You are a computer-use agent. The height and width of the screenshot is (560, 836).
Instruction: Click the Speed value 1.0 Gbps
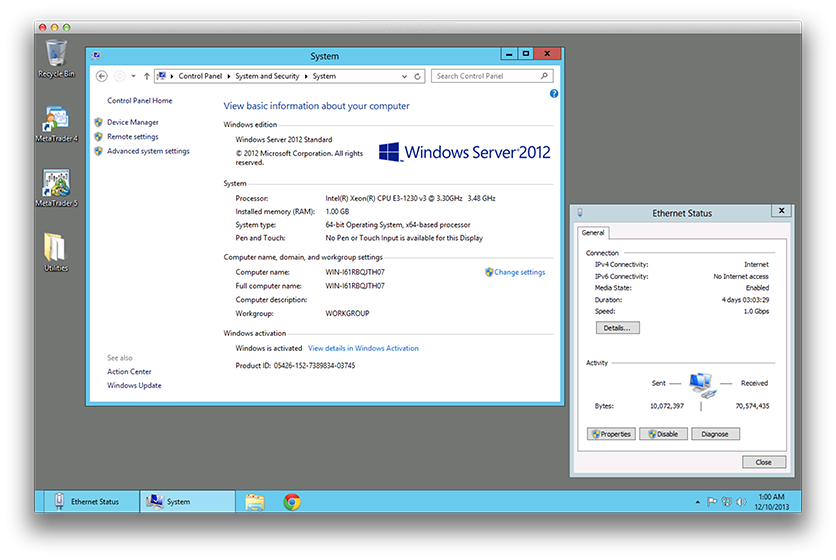[756, 311]
